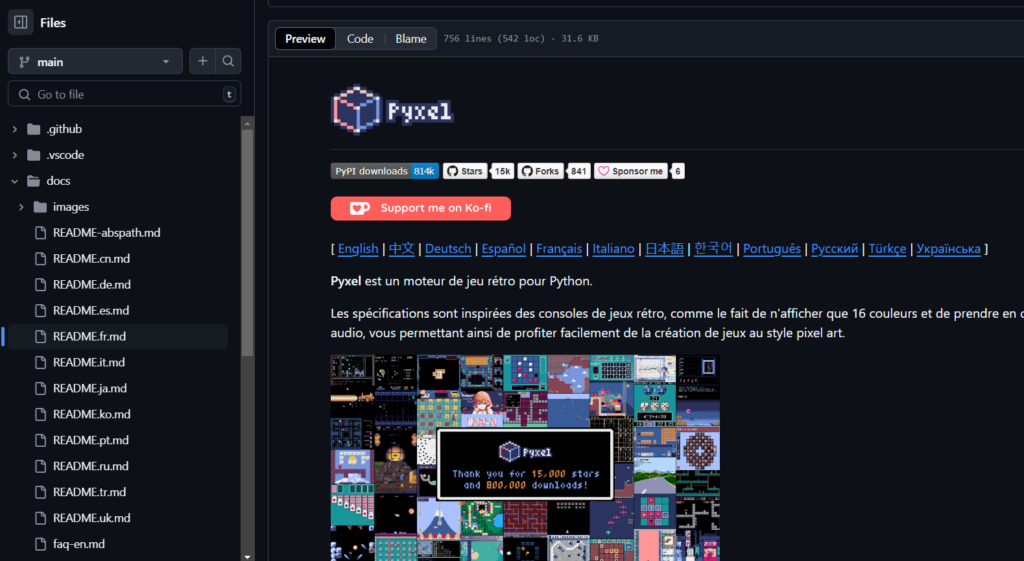
Task: Expand the .vscode folder chevron
Action: (14, 155)
